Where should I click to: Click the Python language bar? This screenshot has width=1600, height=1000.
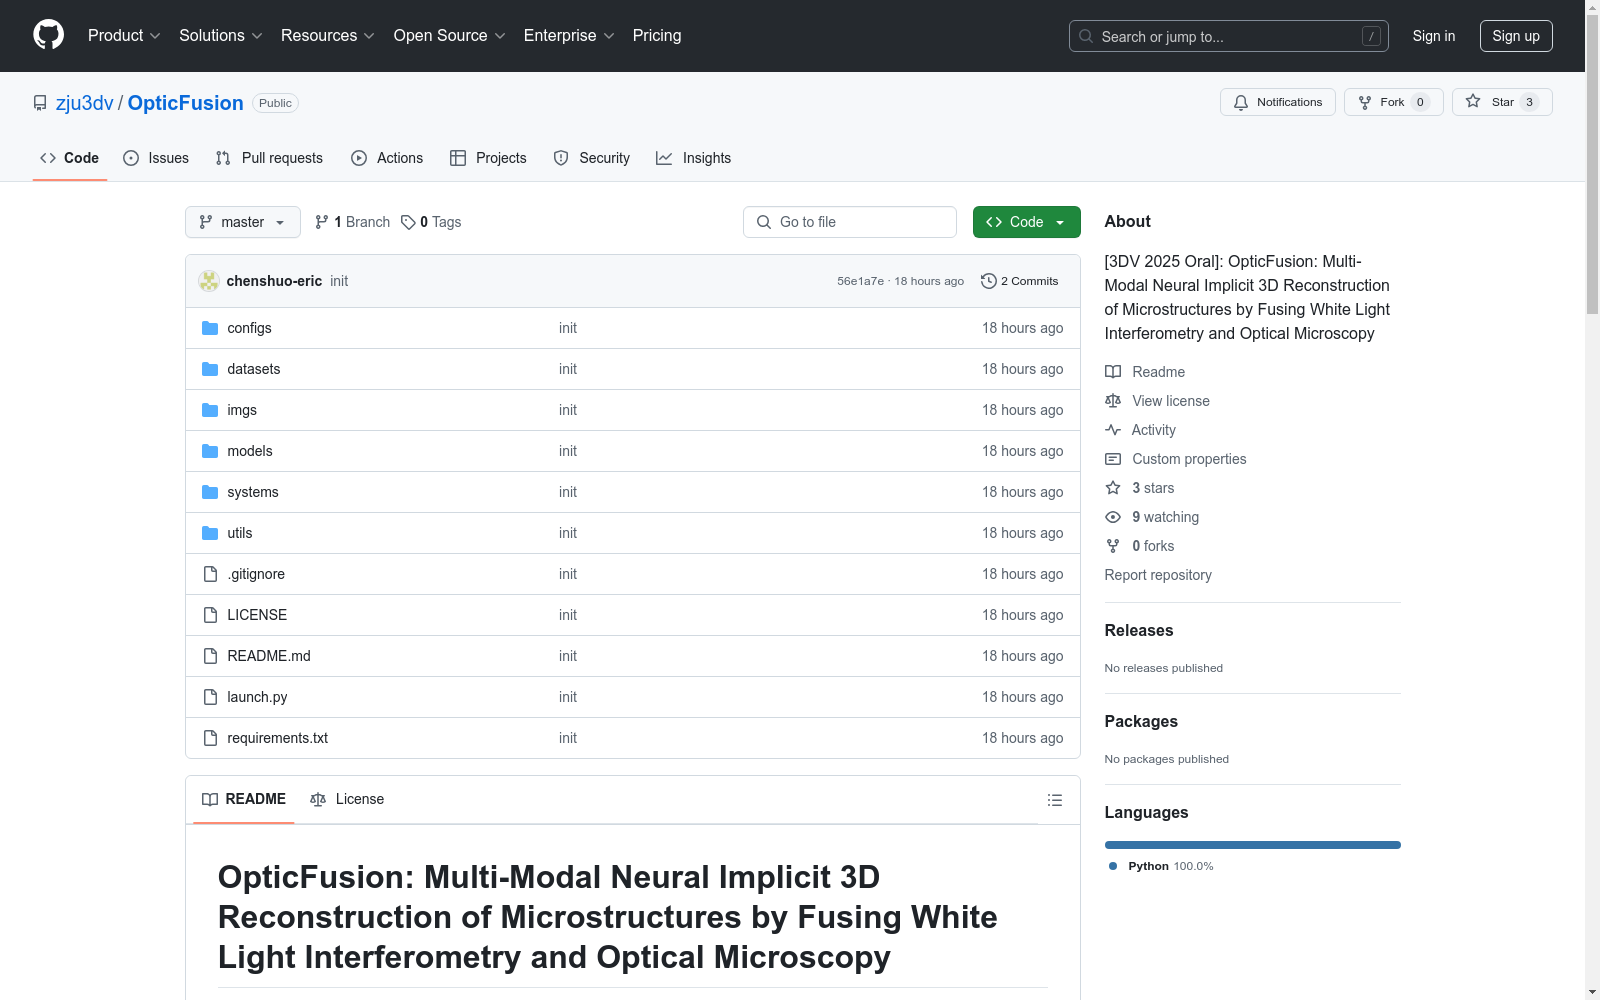[1253, 845]
